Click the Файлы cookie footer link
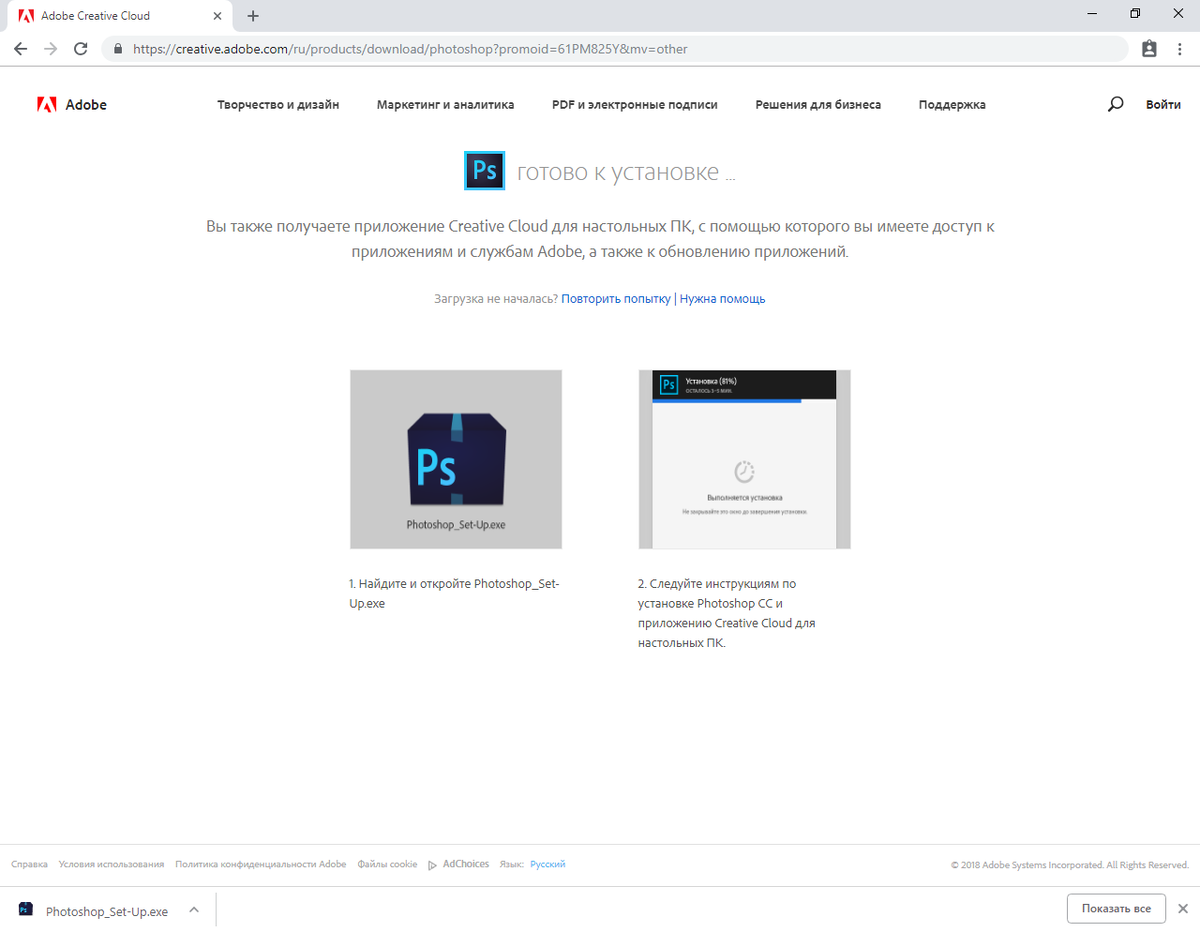Viewport: 1200px width, 932px height. [x=387, y=864]
